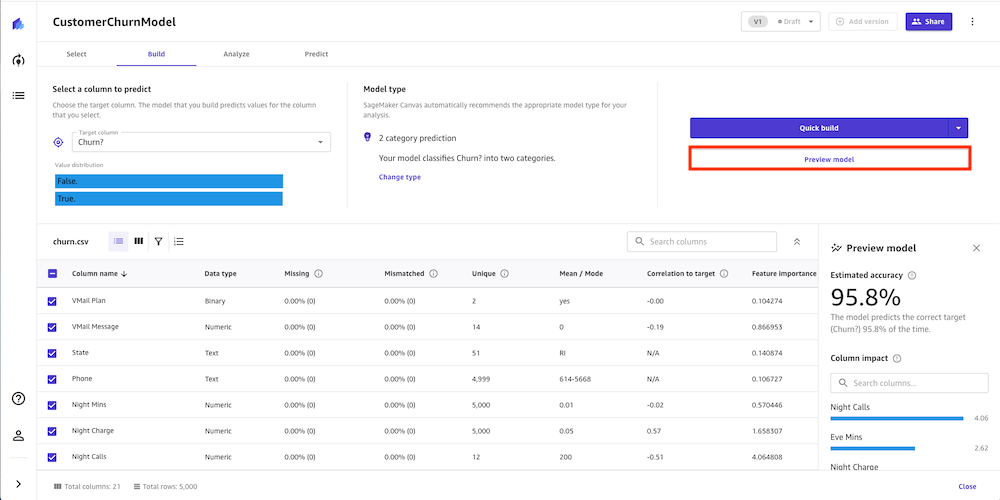Click the Eve Mins impact bar
This screenshot has width=1000, height=500.
point(872,448)
